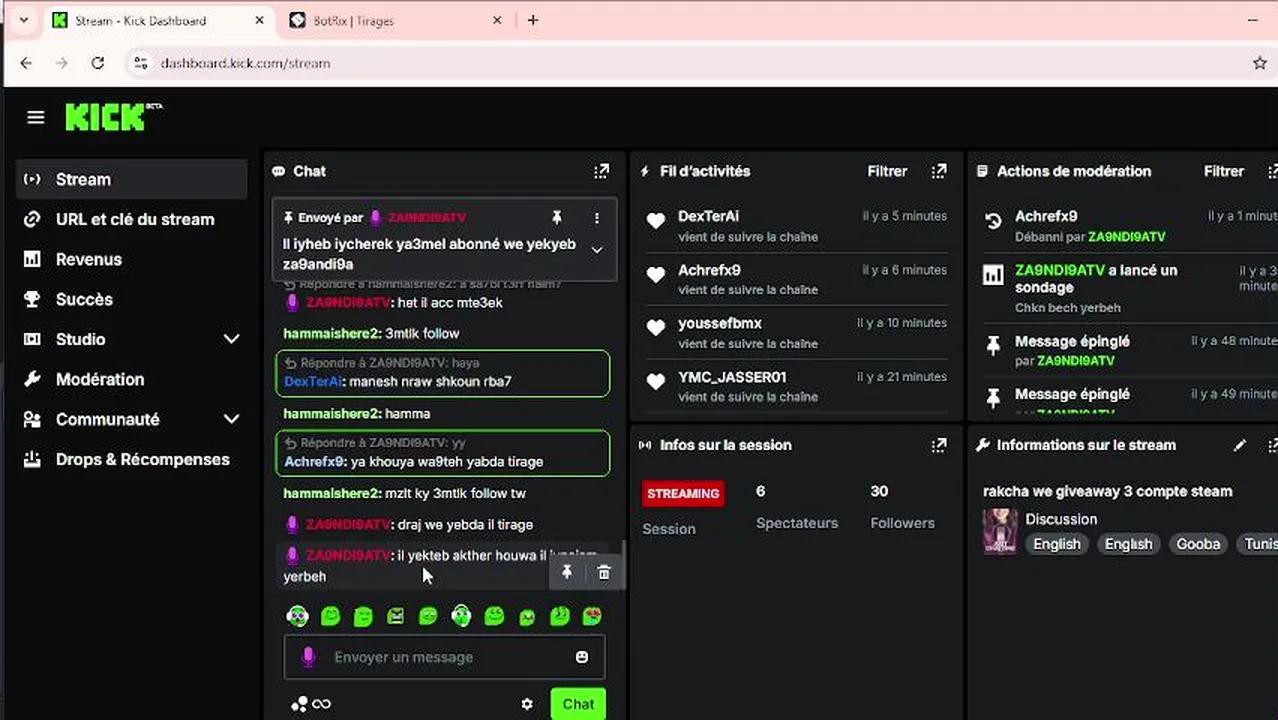The width and height of the screenshot is (1278, 720).
Task: Reload the page in the browser
Action: [x=97, y=63]
